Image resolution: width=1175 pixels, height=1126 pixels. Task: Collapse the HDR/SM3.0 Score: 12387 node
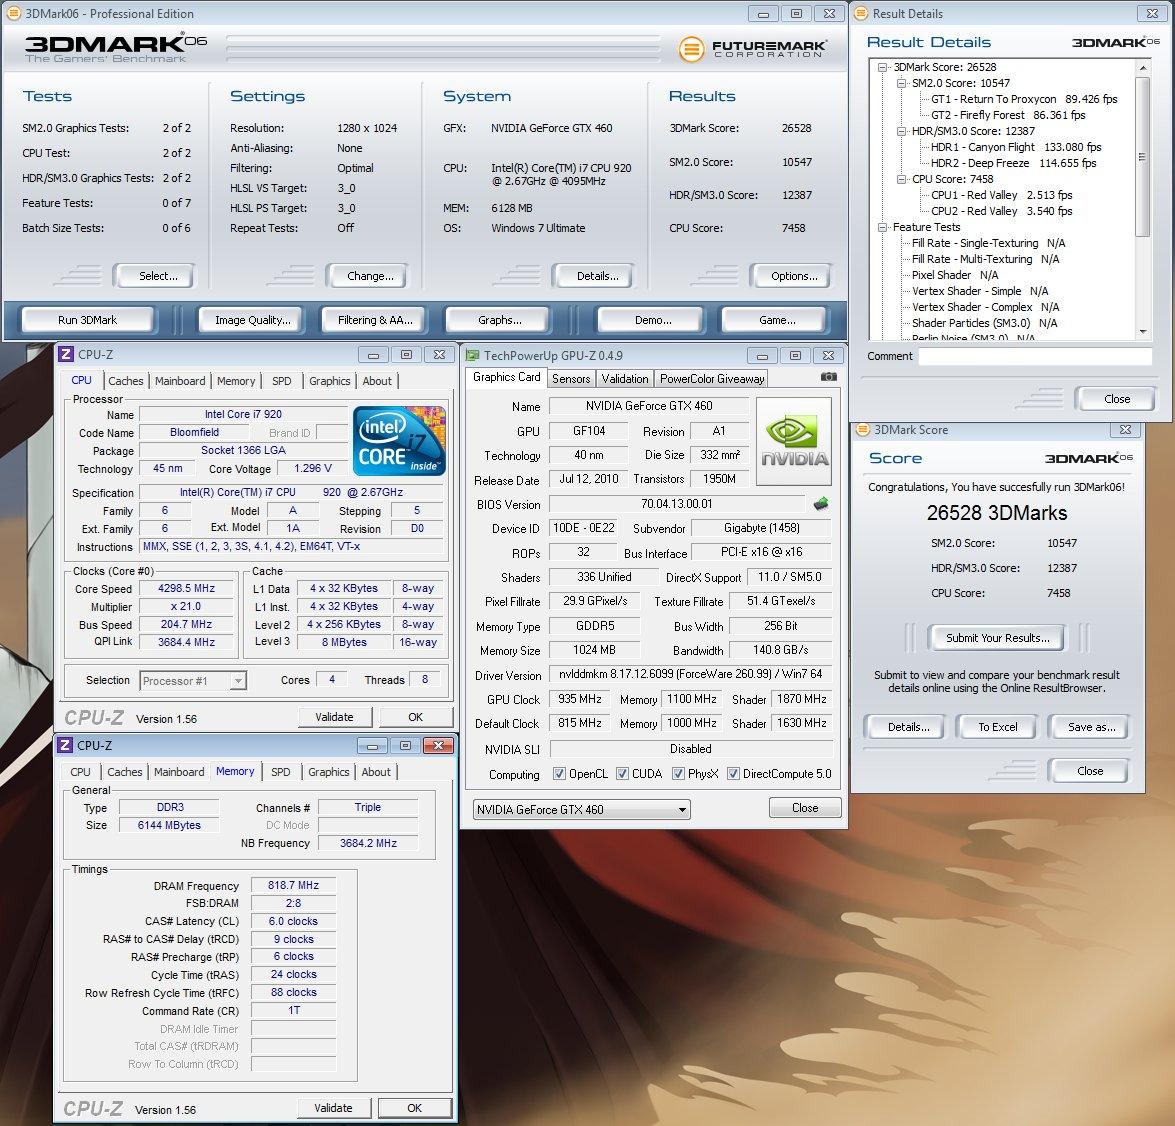[901, 131]
